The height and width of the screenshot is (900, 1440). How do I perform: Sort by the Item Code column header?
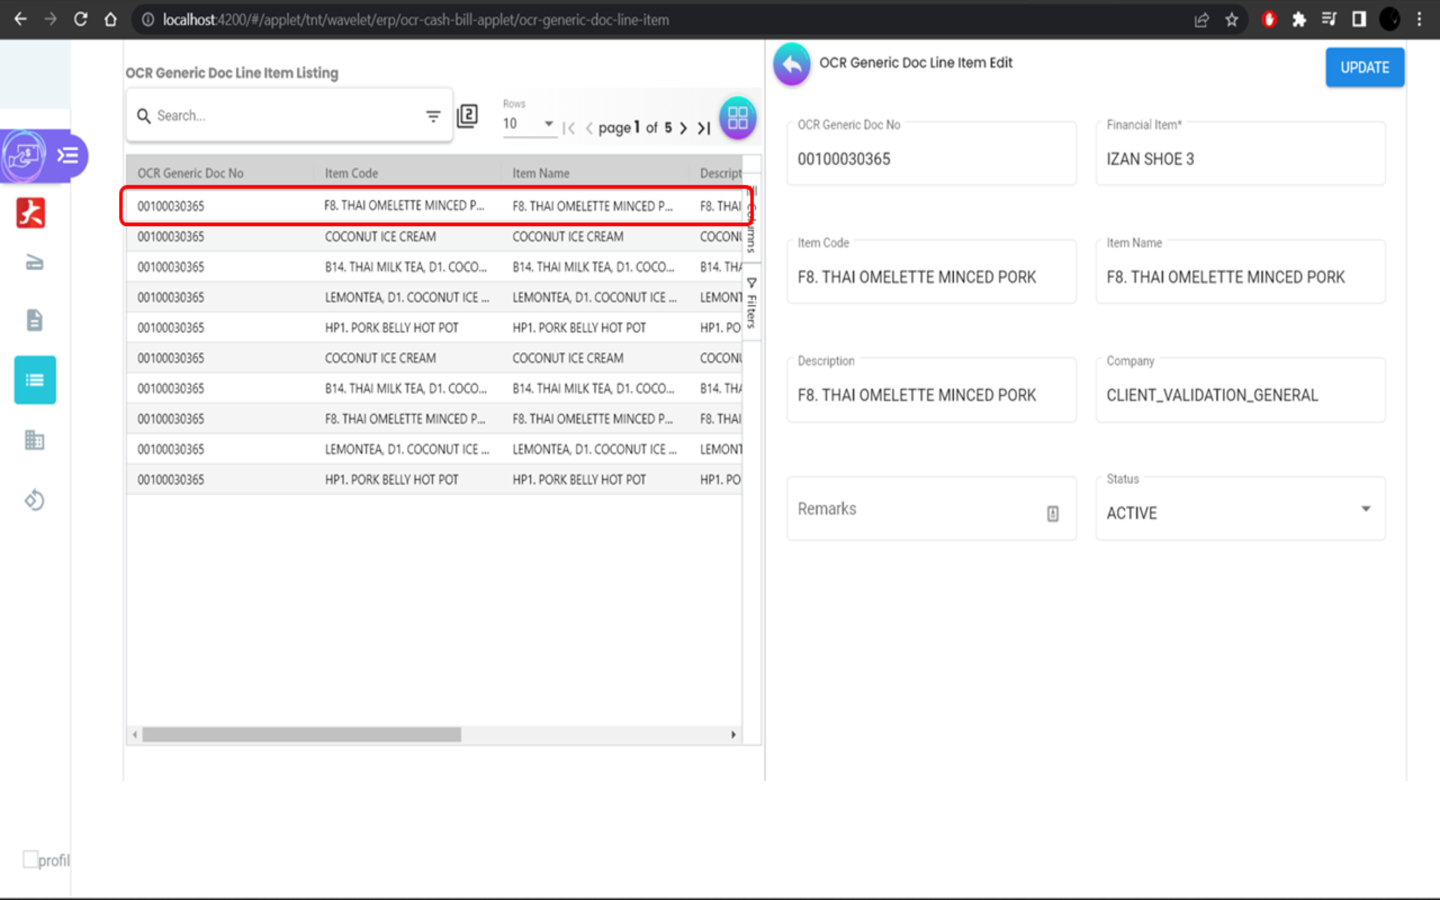click(x=352, y=173)
